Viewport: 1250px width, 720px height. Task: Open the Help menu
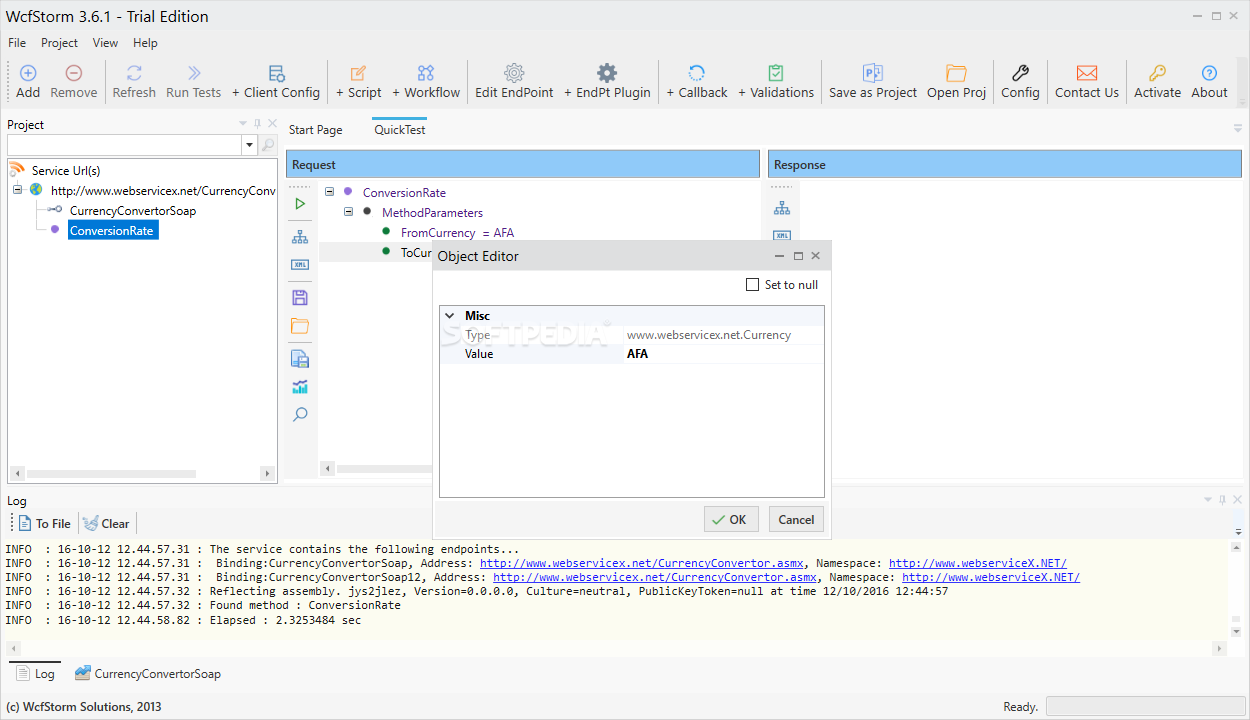(x=146, y=43)
